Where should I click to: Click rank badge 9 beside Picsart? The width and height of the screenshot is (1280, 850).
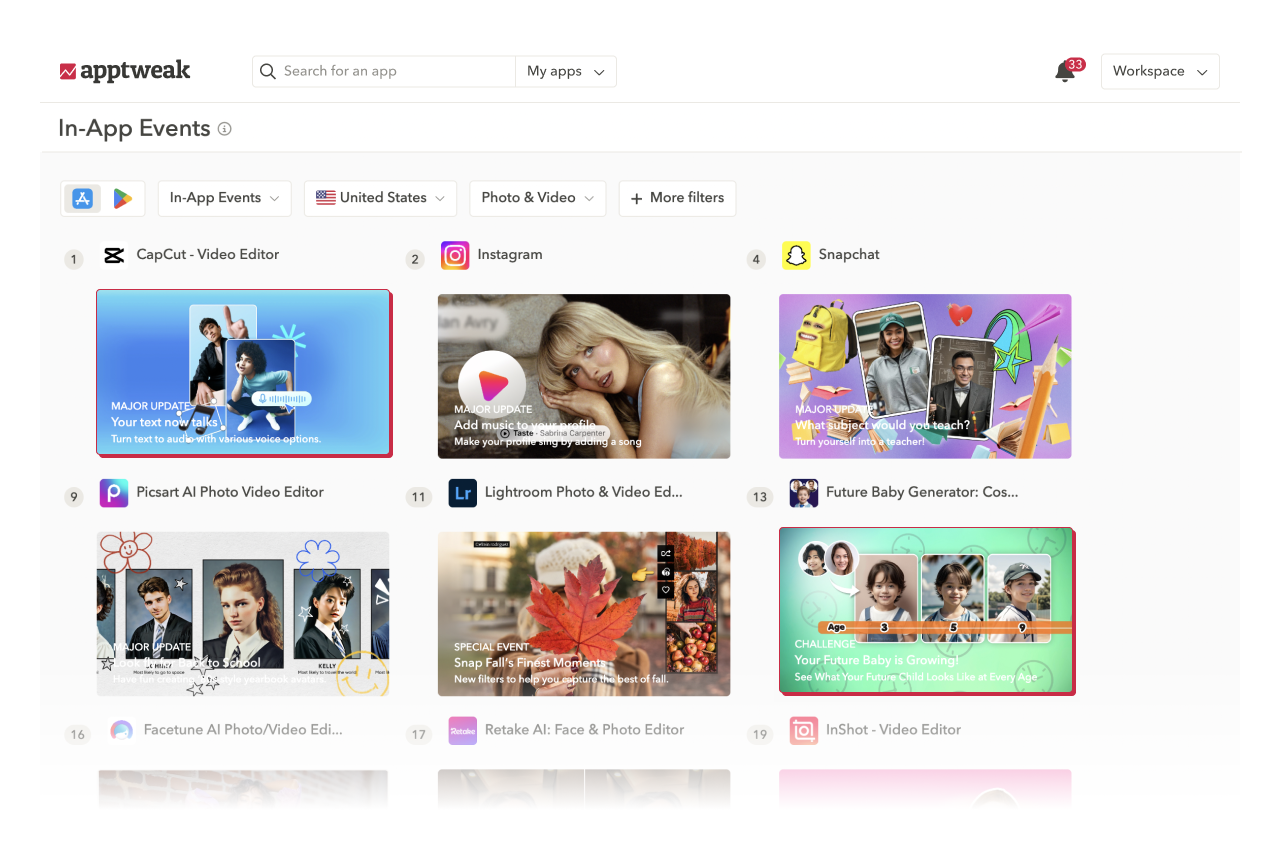tap(74, 497)
